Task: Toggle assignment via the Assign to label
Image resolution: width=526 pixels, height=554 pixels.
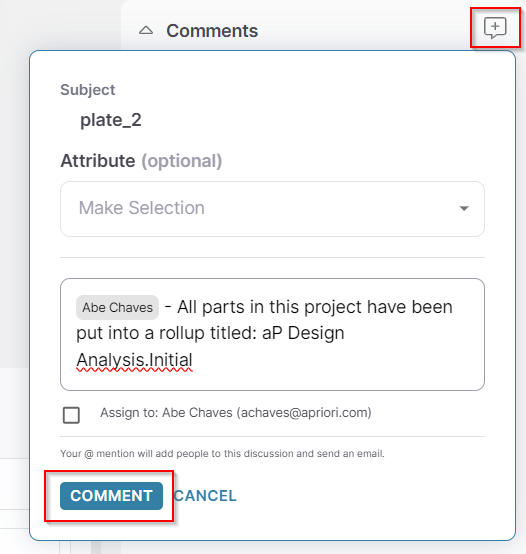Action: (x=236, y=413)
